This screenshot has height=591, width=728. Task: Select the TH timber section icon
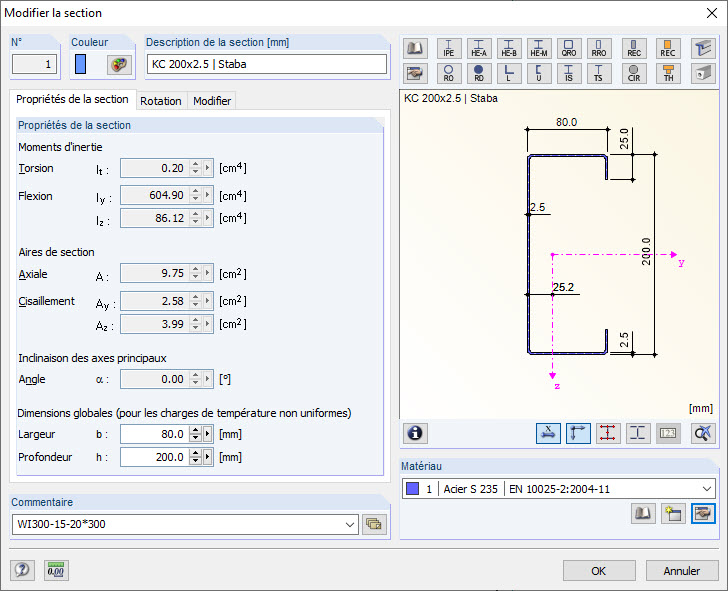coord(668,73)
